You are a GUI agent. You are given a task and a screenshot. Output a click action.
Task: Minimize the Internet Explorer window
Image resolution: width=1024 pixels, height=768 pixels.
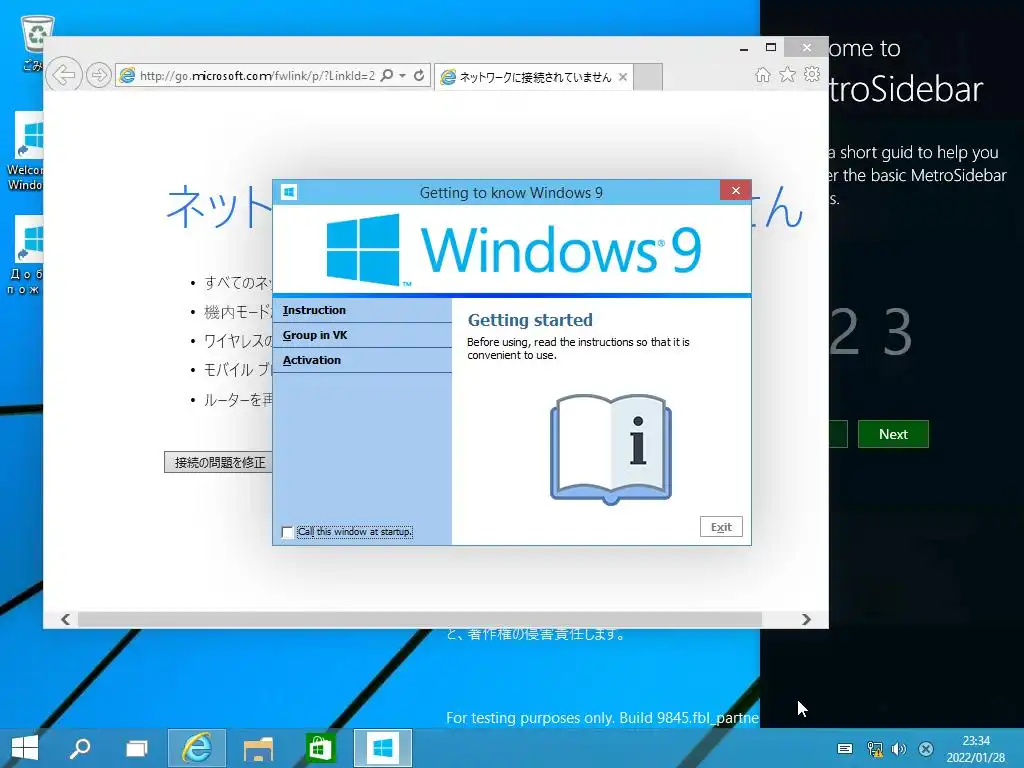pos(744,48)
